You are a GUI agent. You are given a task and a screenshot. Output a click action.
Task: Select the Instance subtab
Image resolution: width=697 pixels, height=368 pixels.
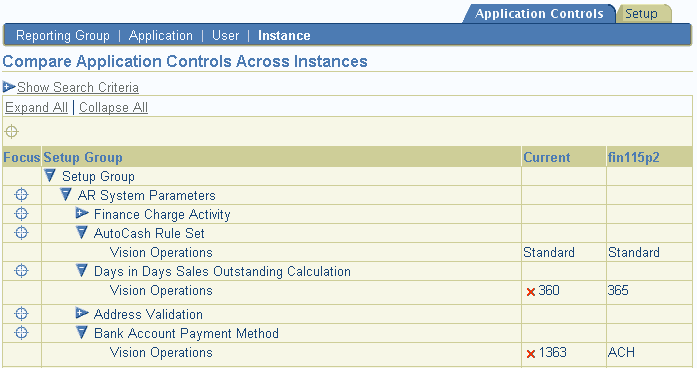coord(284,36)
